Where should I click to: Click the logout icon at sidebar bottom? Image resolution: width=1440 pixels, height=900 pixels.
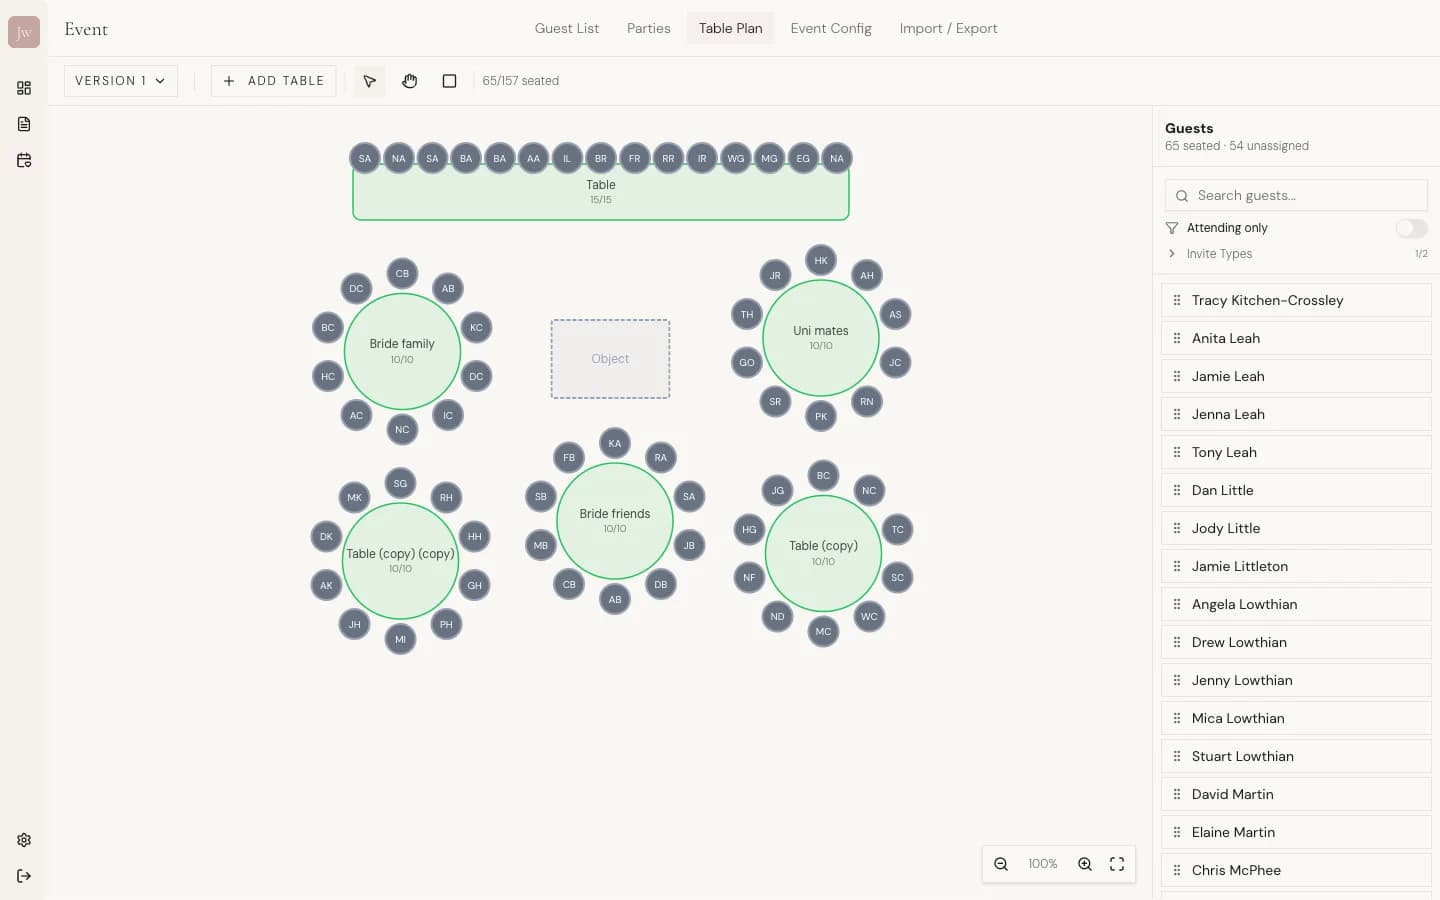pos(24,876)
